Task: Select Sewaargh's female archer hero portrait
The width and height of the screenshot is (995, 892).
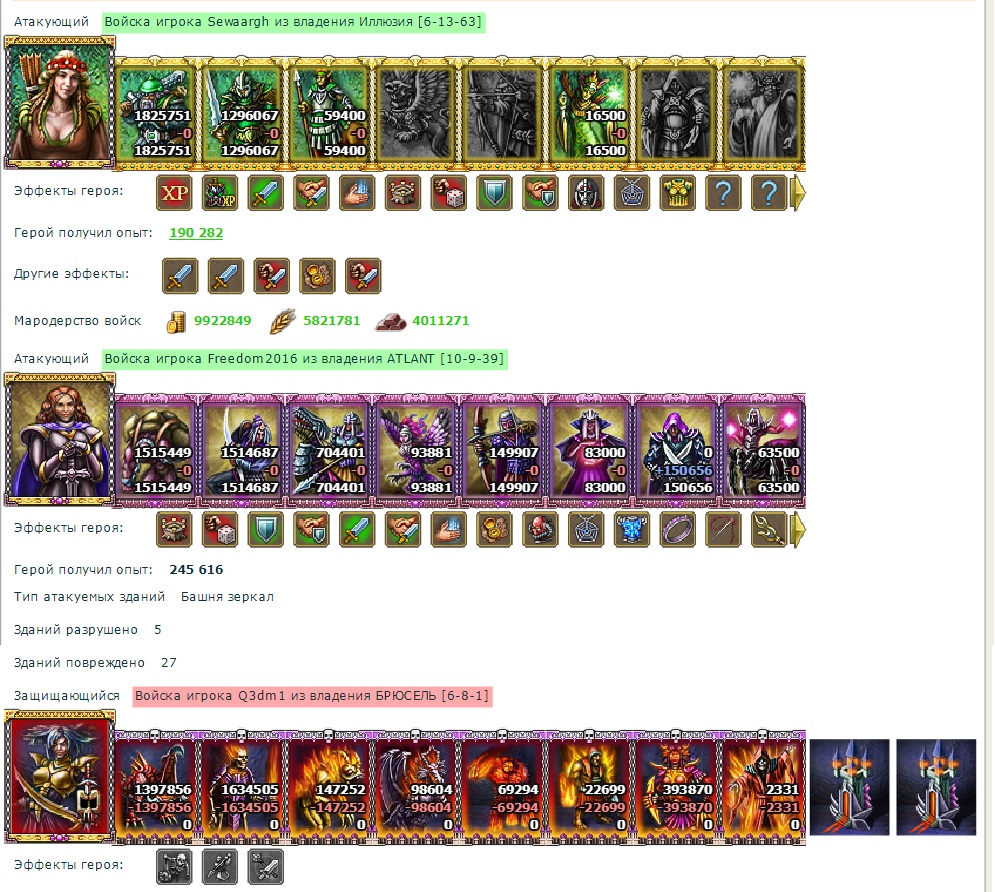Action: 60,103
